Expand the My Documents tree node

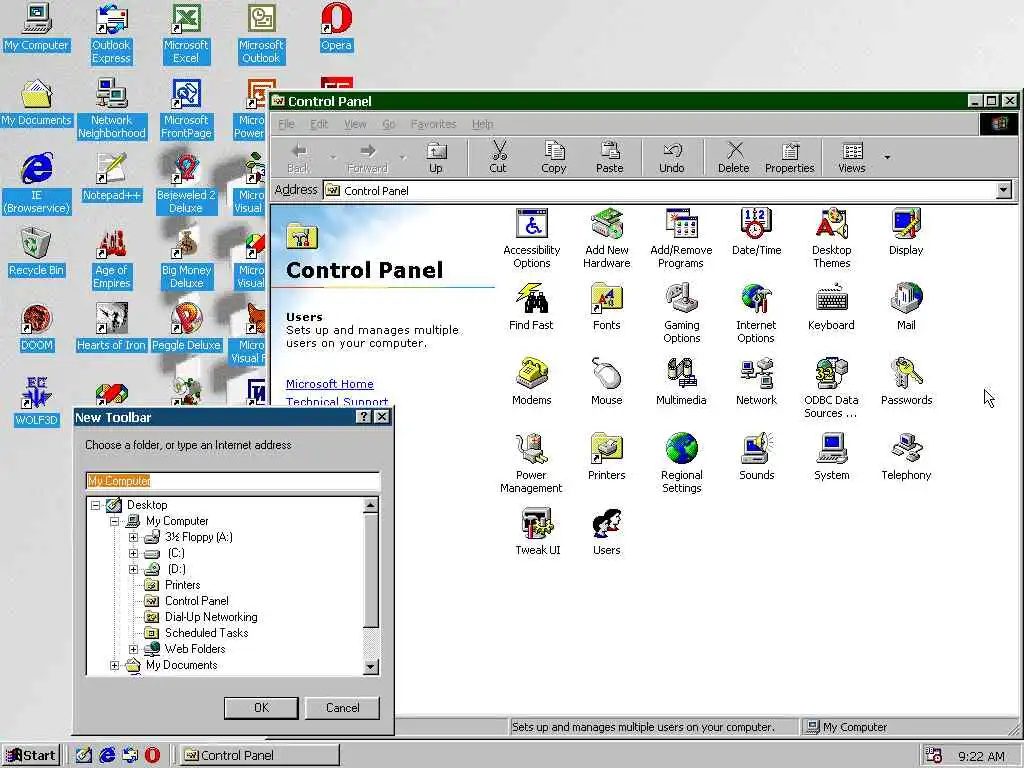pyautogui.click(x=114, y=665)
